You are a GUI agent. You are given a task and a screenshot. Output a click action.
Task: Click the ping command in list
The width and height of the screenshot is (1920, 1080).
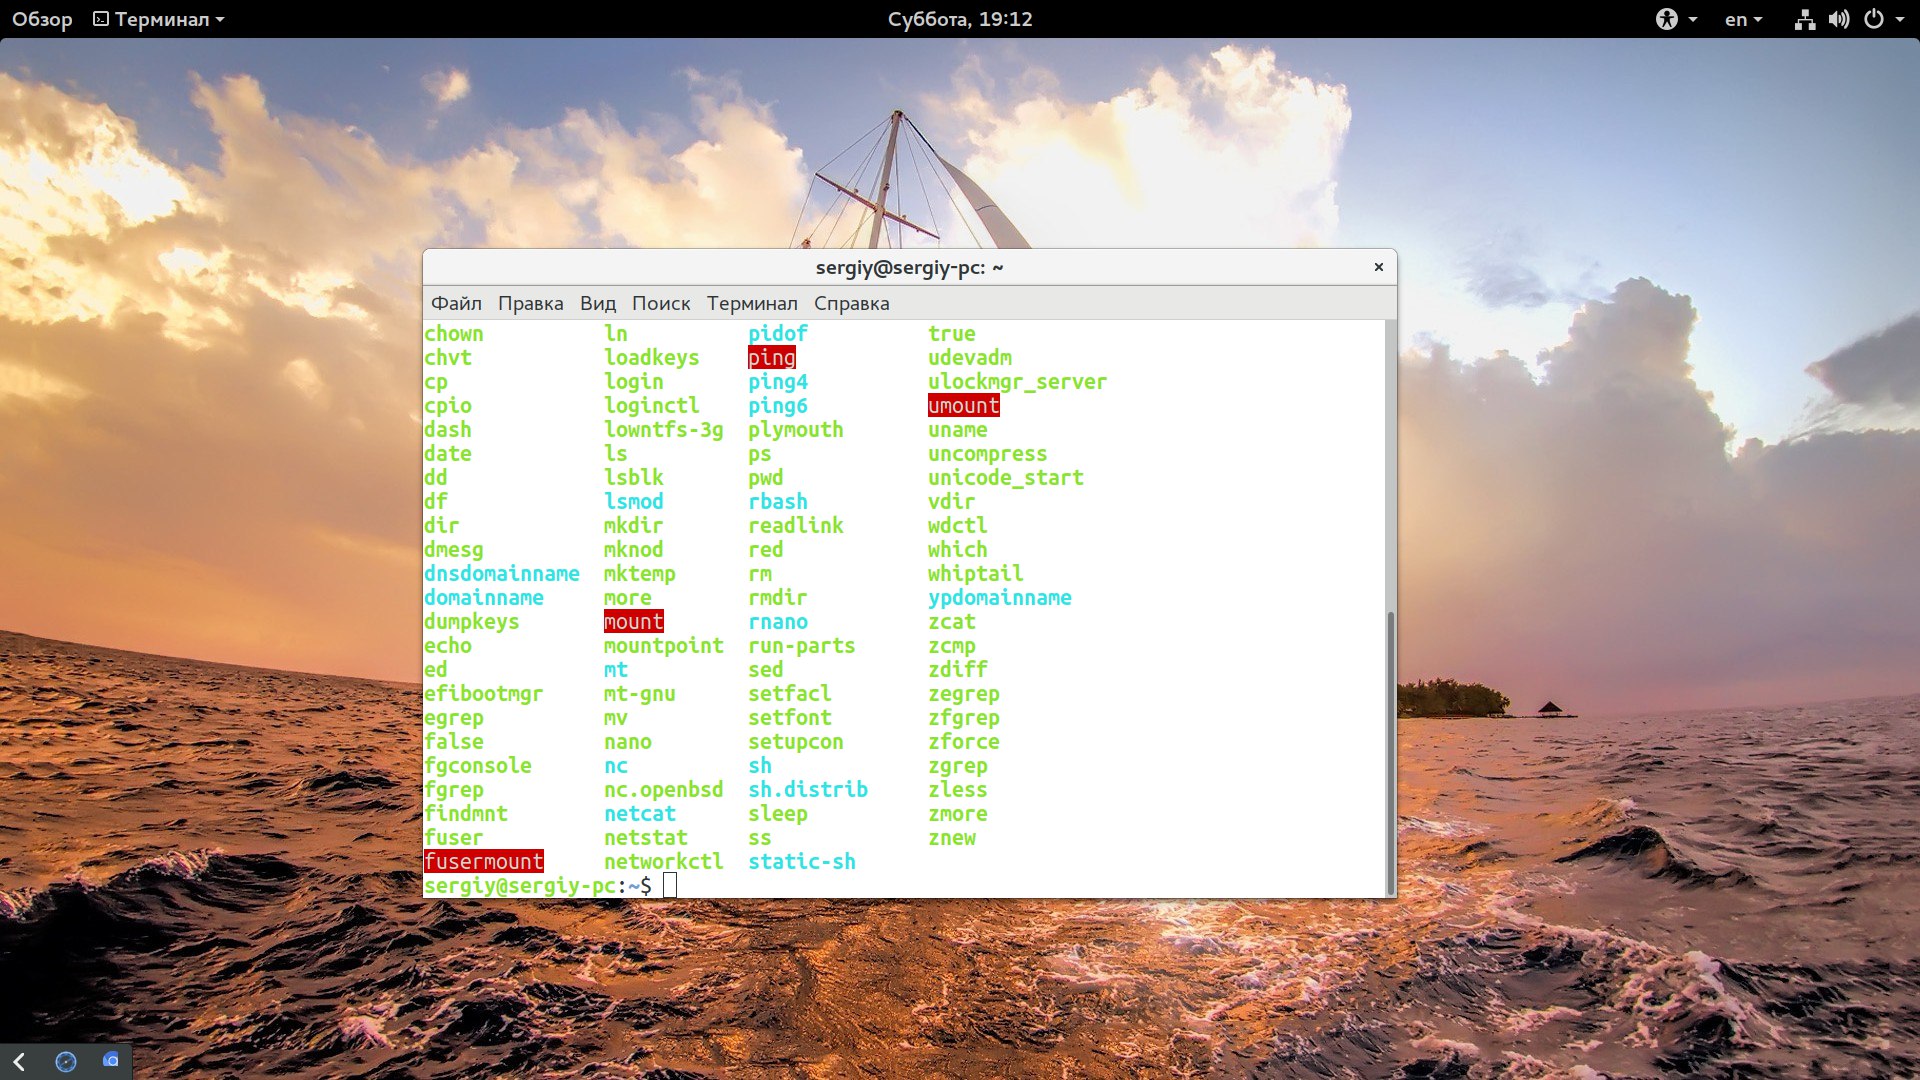point(771,356)
